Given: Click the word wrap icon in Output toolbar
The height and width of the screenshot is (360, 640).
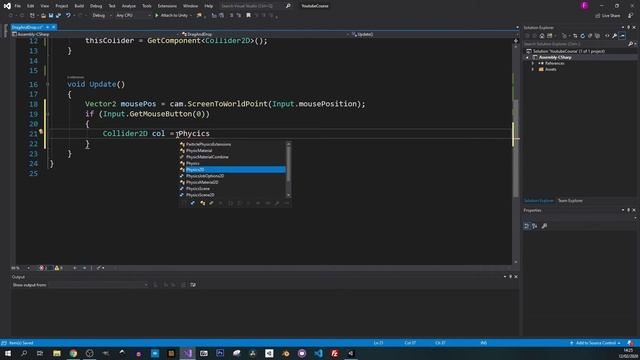Looking at the screenshot, I should [x=193, y=285].
